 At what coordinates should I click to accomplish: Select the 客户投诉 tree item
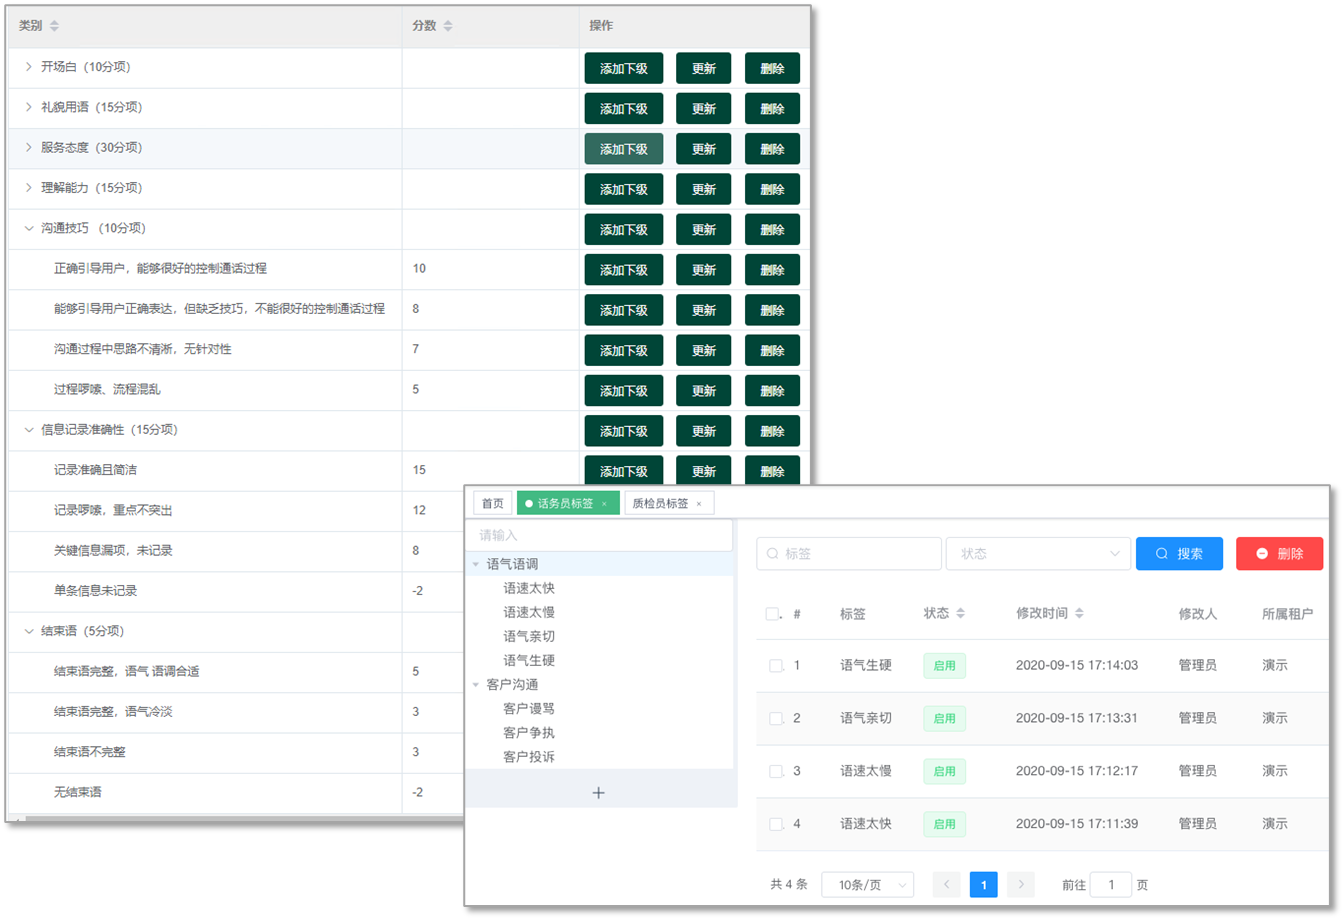[529, 757]
